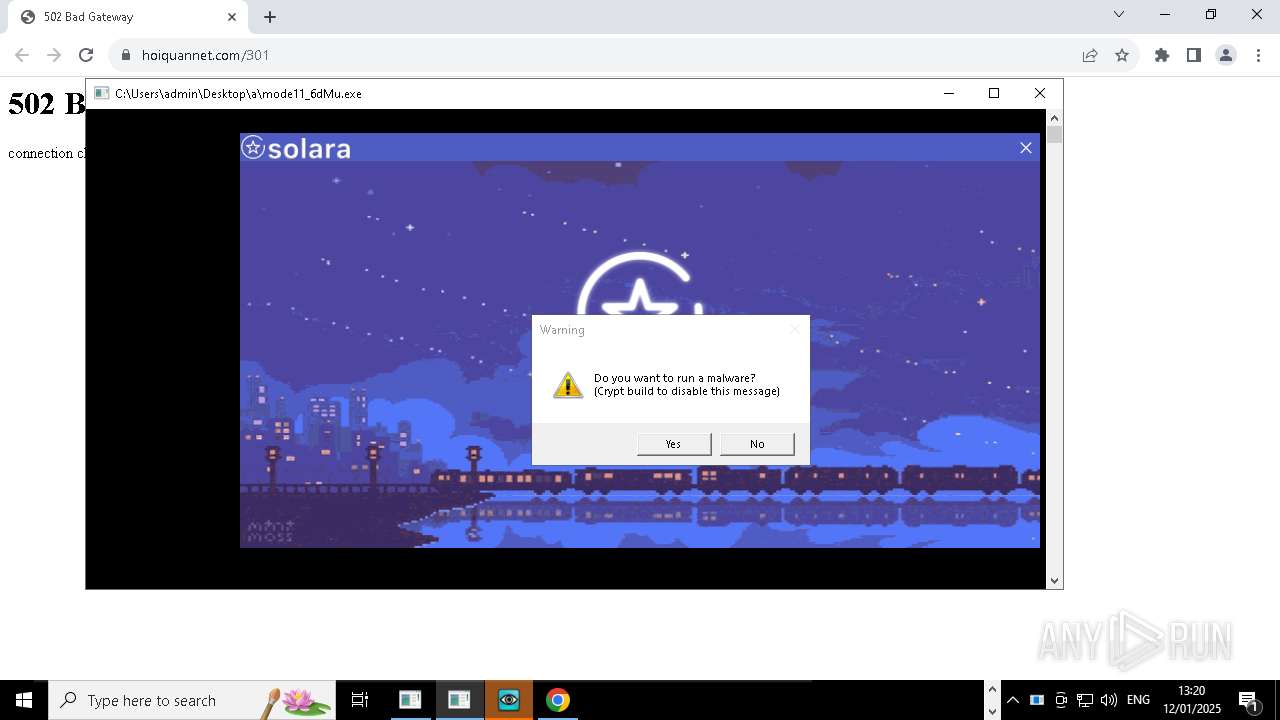Viewport: 1280px width, 720px height.
Task: Open the Windows Start menu
Action: [x=24, y=700]
